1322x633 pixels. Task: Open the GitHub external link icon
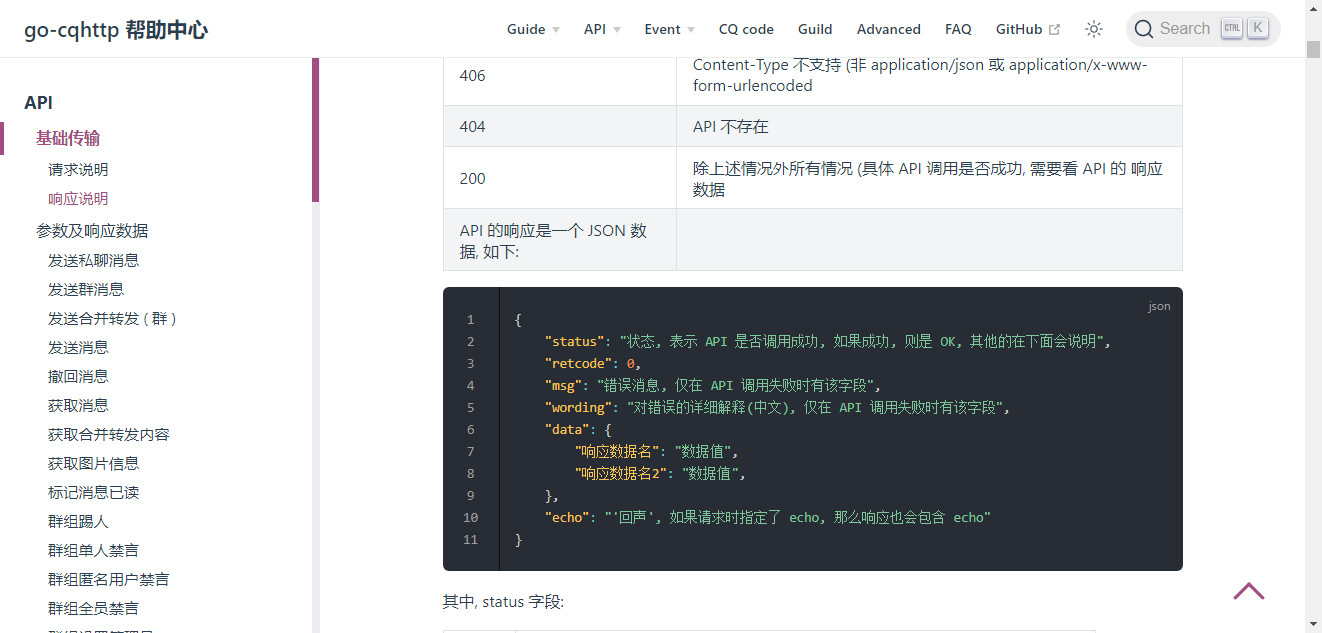pyautogui.click(x=1054, y=30)
